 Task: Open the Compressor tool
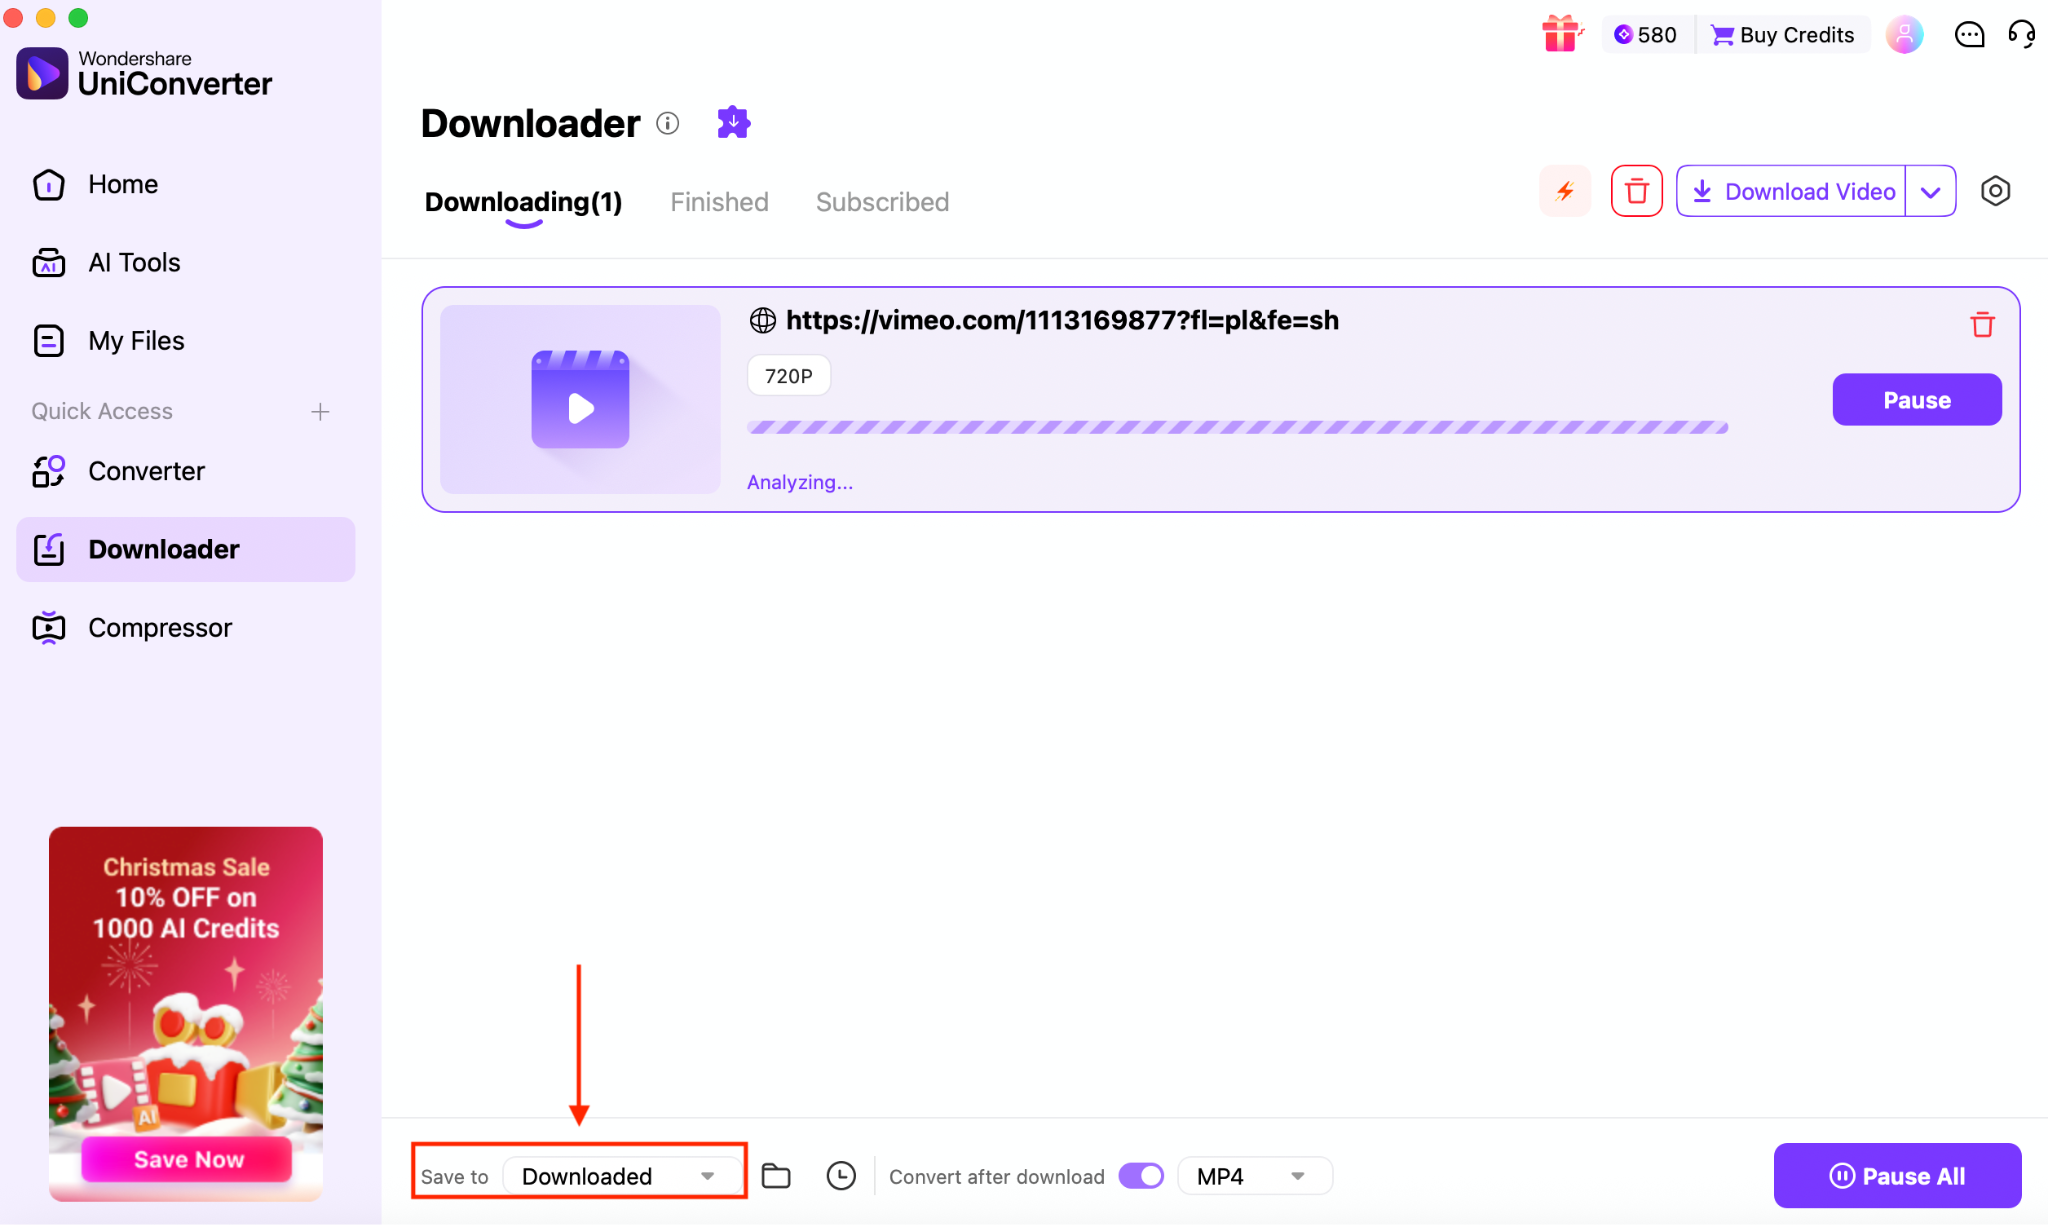click(x=159, y=627)
